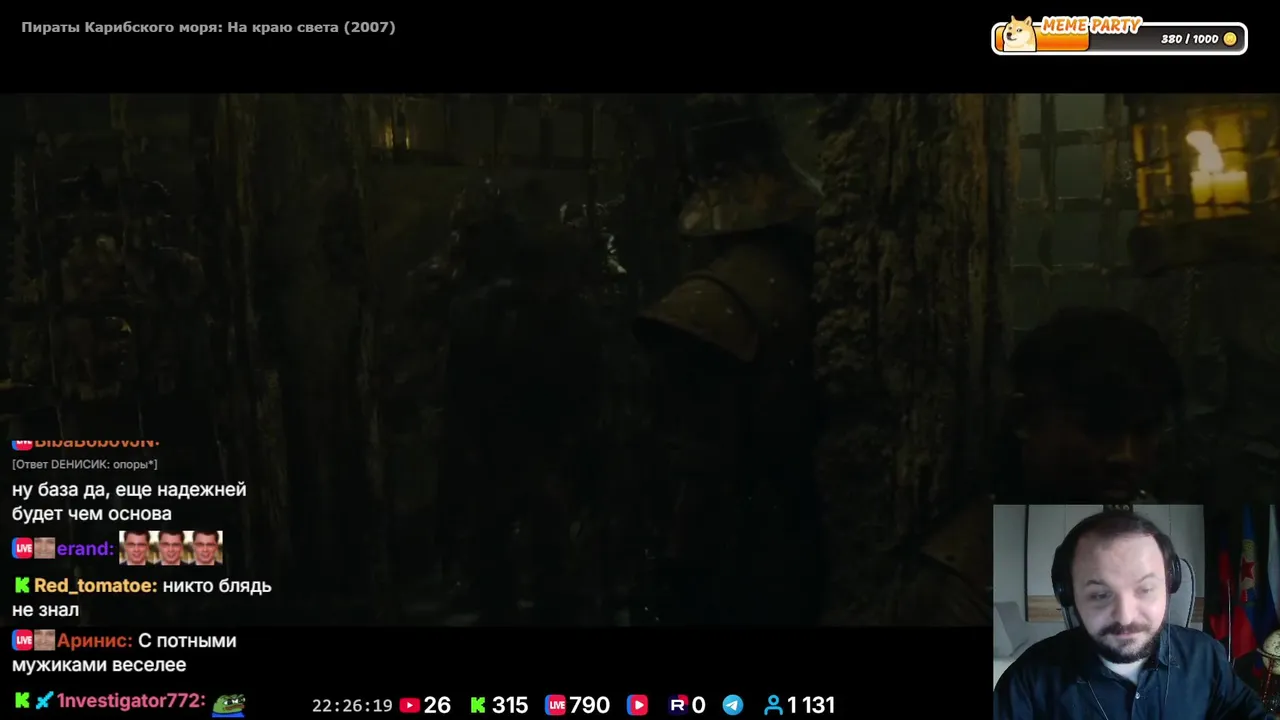Click the live badge next to Аринис
The image size is (1280, 720).
point(22,640)
